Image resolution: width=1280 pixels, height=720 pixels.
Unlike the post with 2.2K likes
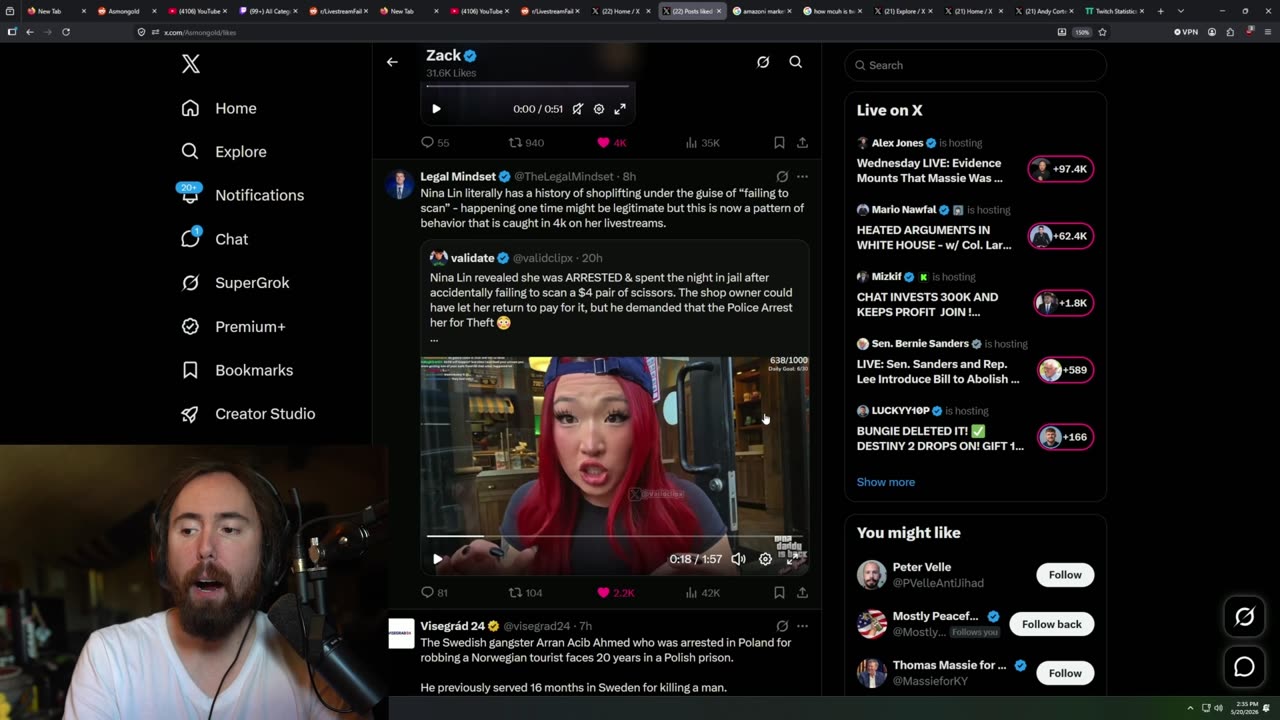pyautogui.click(x=615, y=593)
